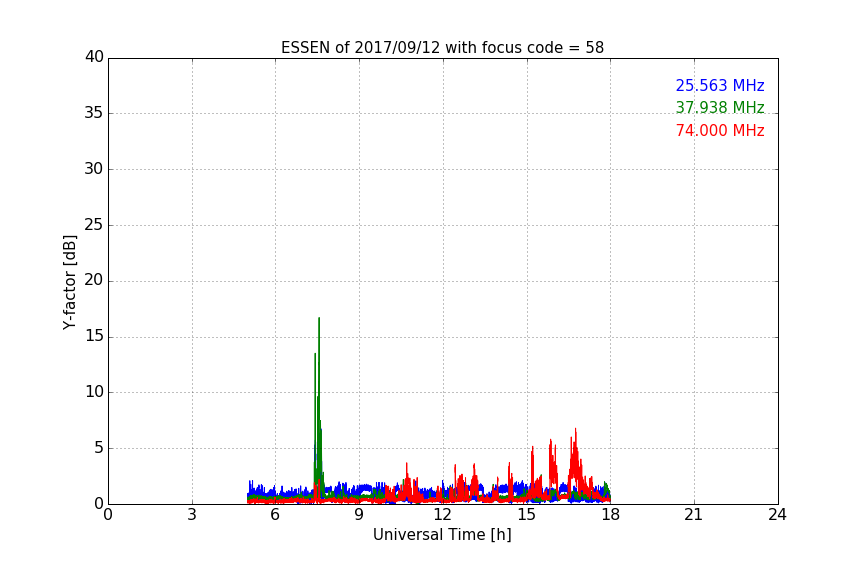The height and width of the screenshot is (576, 864).
Task: Click the red legend label 74.000 MHz
Action: pos(720,131)
